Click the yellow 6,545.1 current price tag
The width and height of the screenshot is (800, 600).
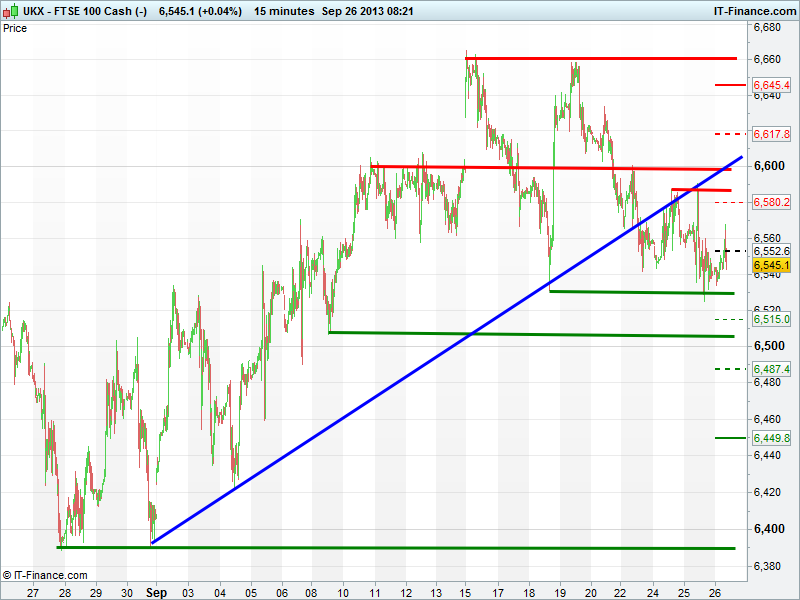771,265
